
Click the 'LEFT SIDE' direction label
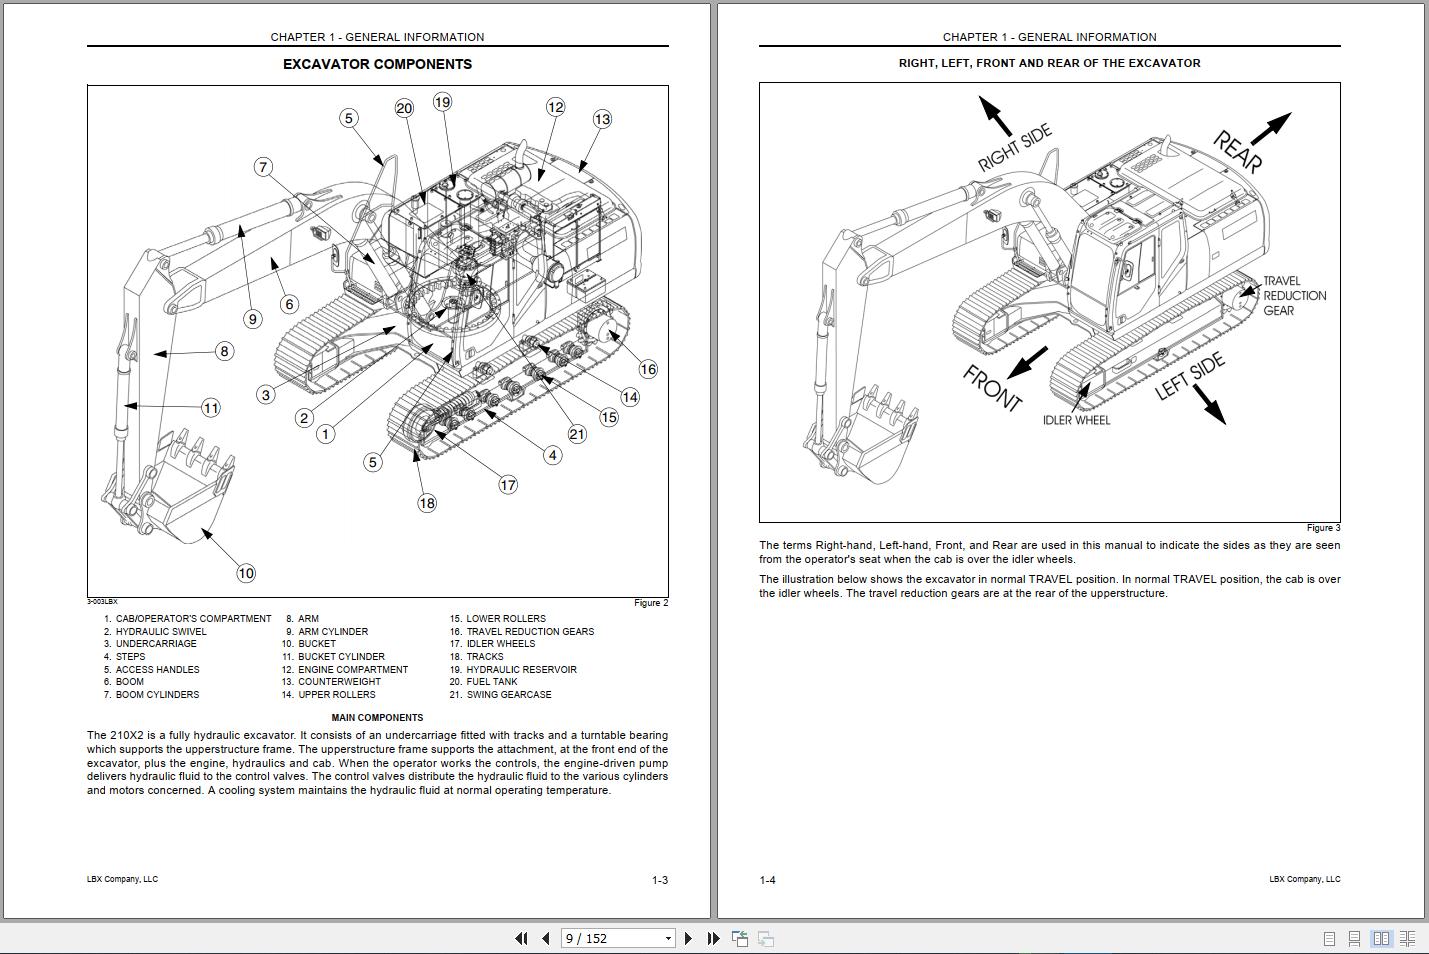[1190, 377]
